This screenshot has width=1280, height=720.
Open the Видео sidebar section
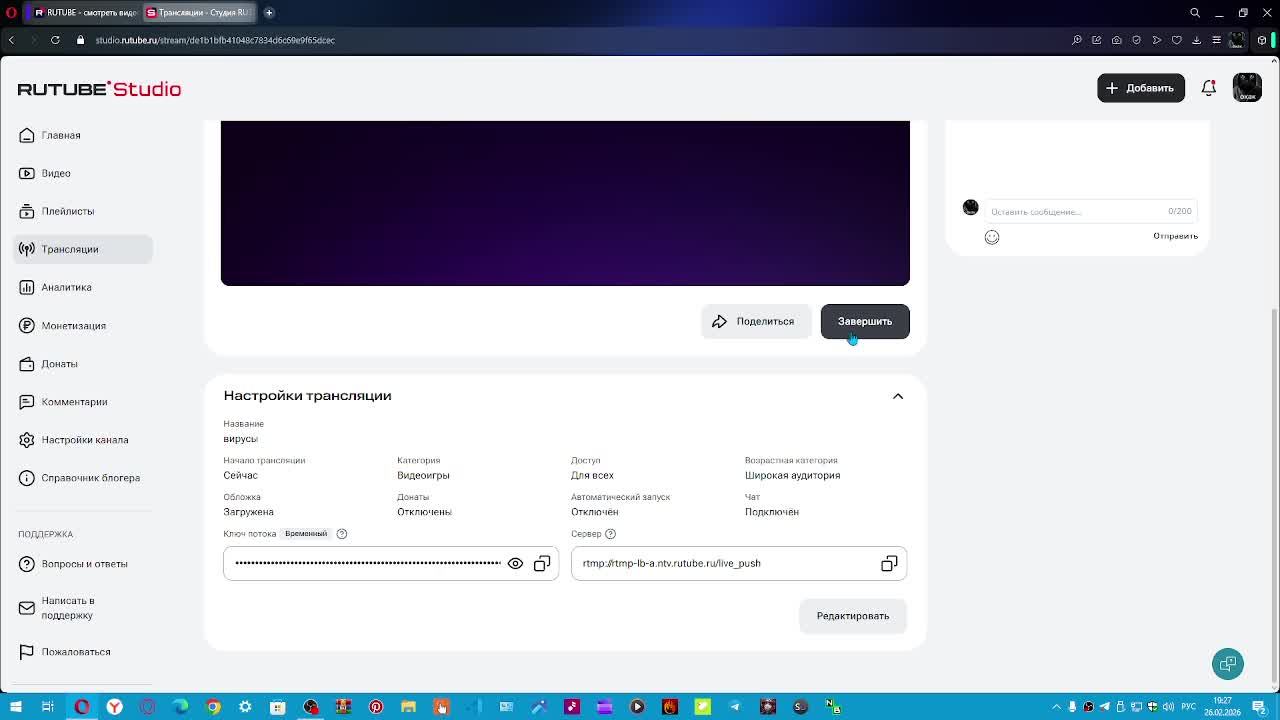click(83, 173)
